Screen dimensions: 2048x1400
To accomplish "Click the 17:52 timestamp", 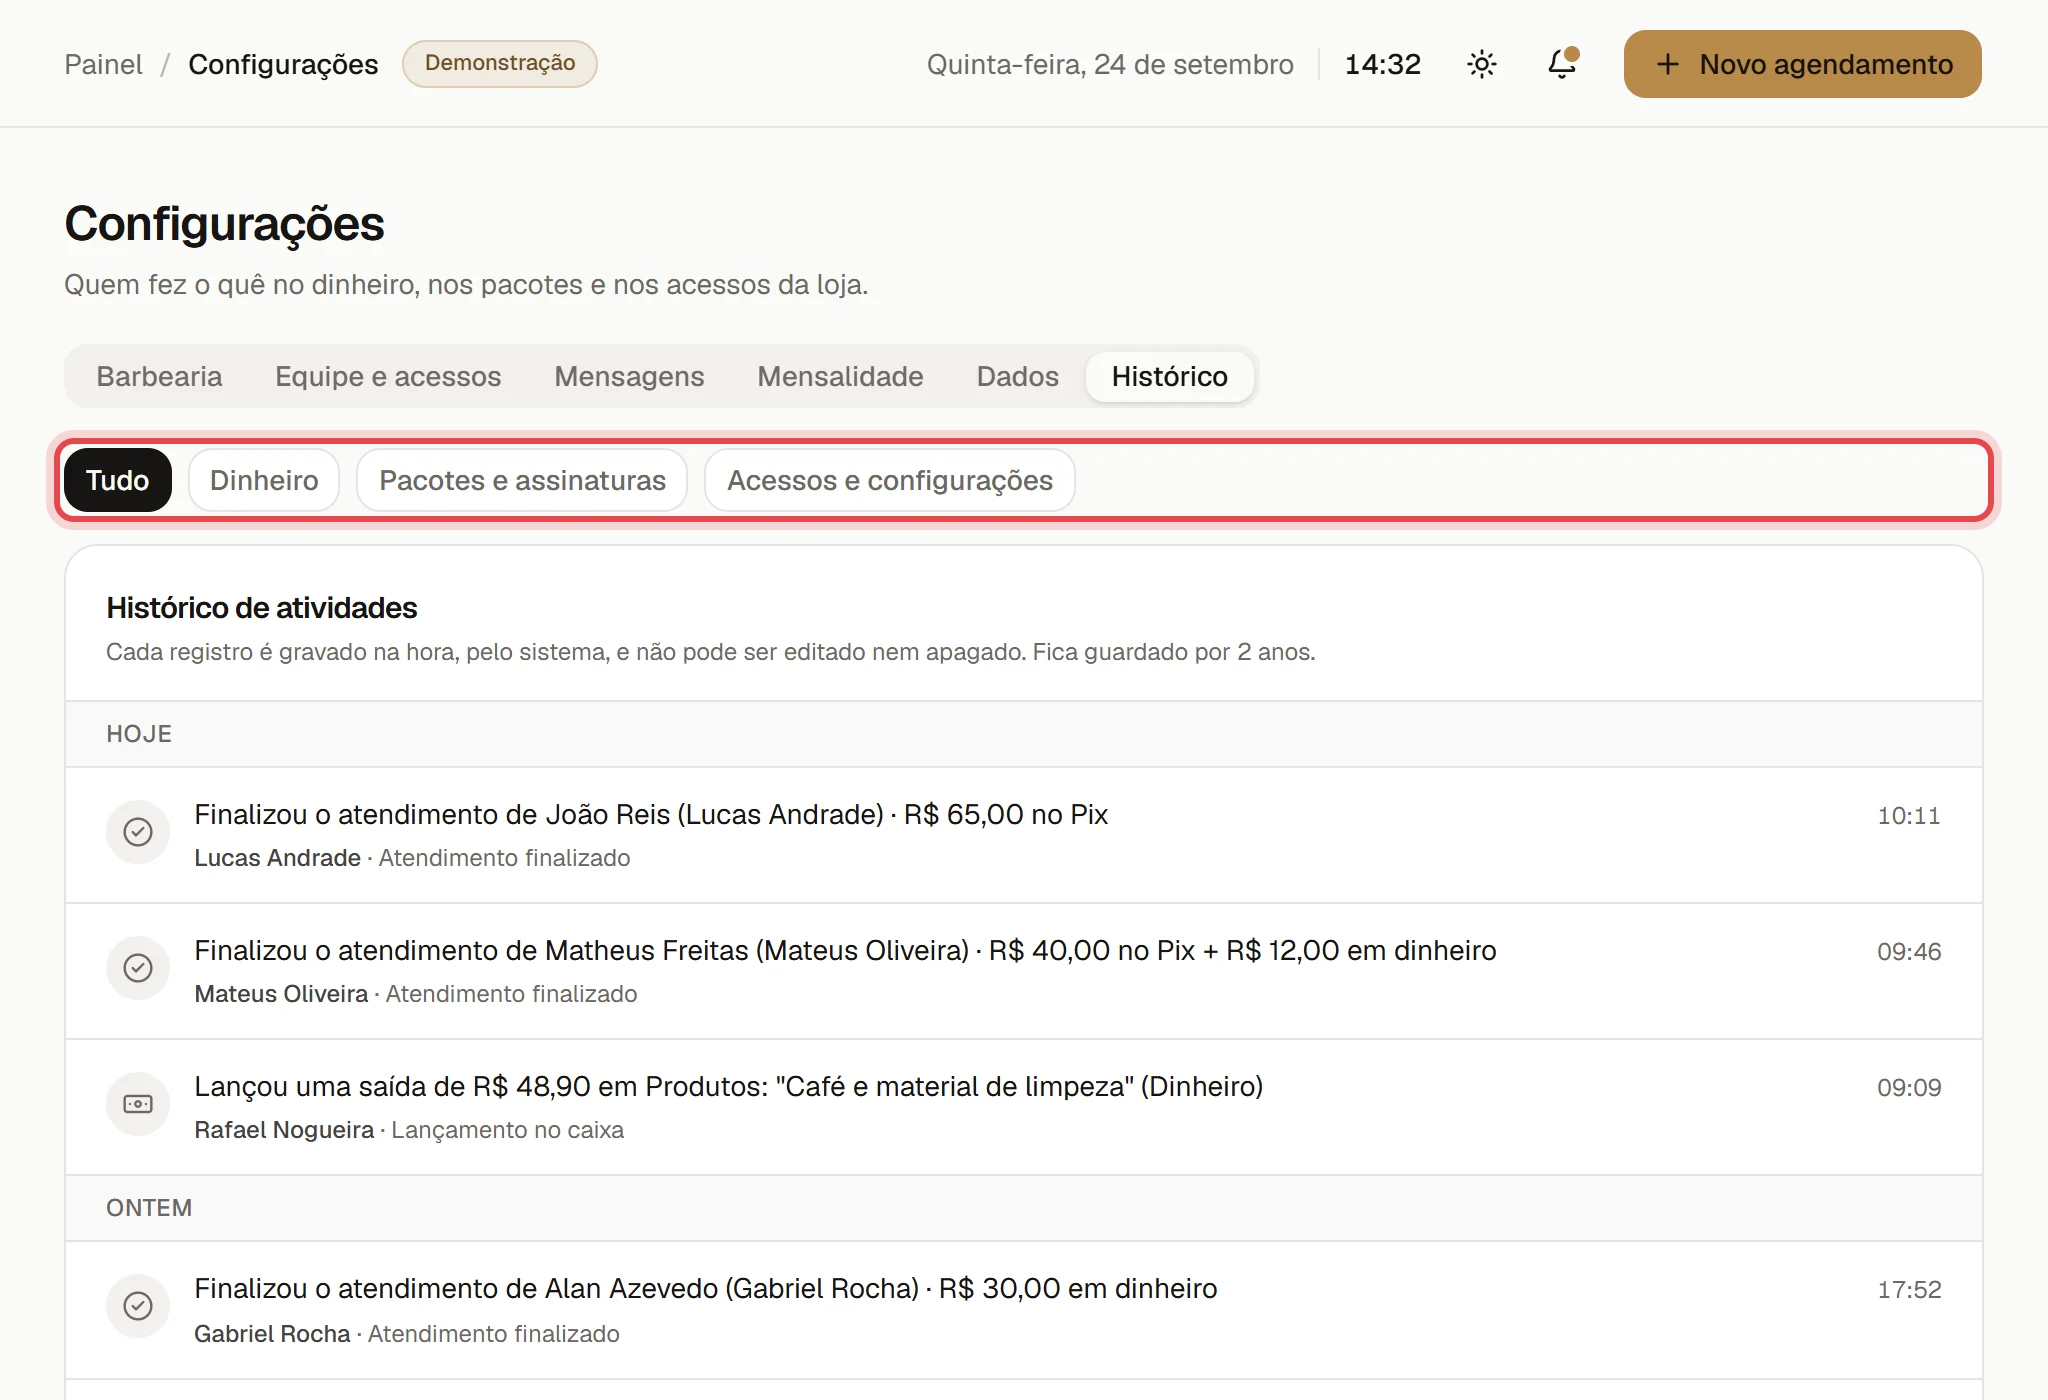I will click(x=1908, y=1290).
